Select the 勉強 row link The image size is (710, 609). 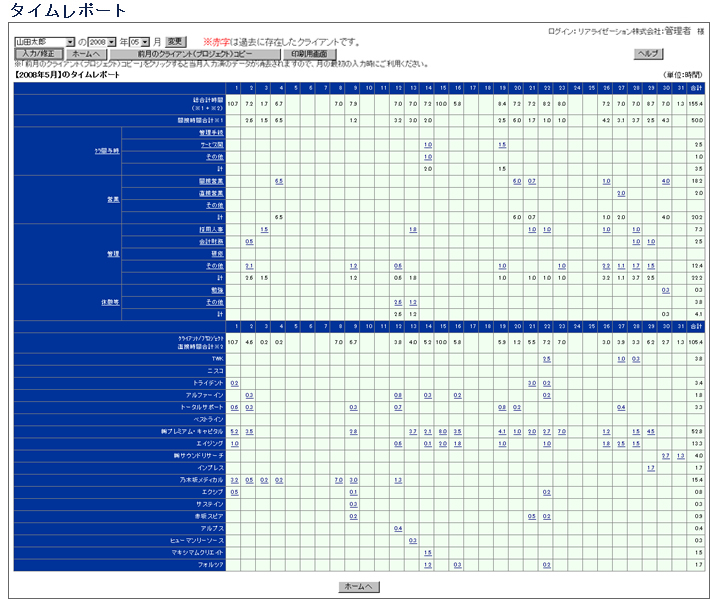(216, 289)
